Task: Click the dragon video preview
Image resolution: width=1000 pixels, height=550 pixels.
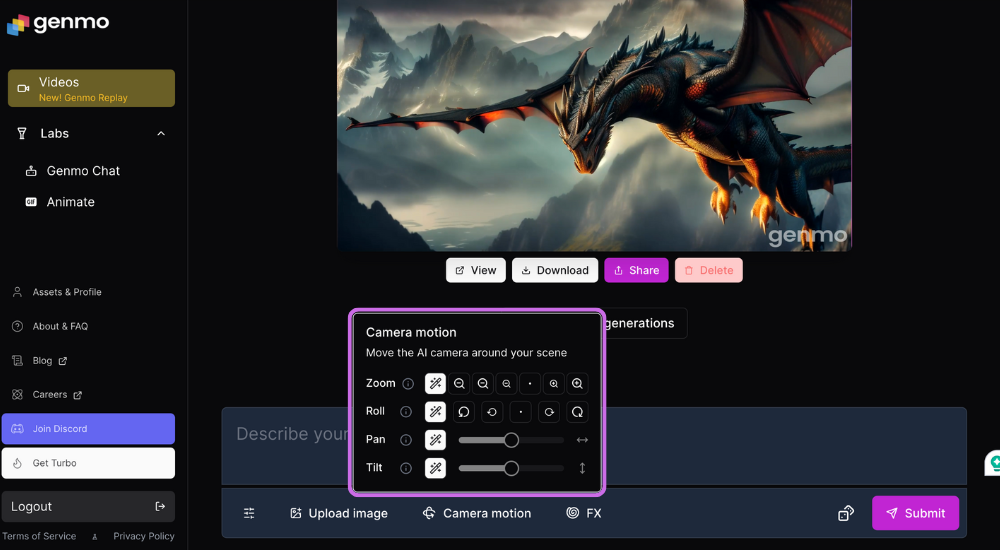Action: (594, 125)
